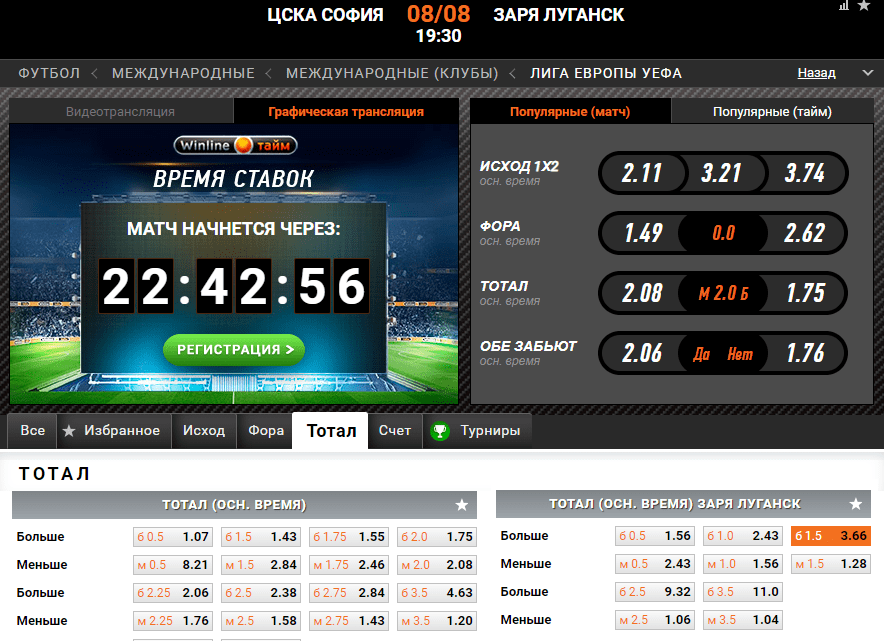The height and width of the screenshot is (641, 884).
Task: Favorite the ТОТАЛ ЗАРЯ ЛУГАНСК market star
Action: pyautogui.click(x=855, y=504)
